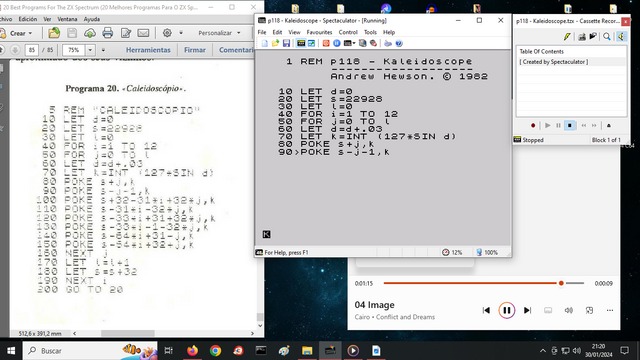Viewport: 640px width, 360px height.
Task: Click the gear settings icon in PDF reader
Action: (167, 33)
